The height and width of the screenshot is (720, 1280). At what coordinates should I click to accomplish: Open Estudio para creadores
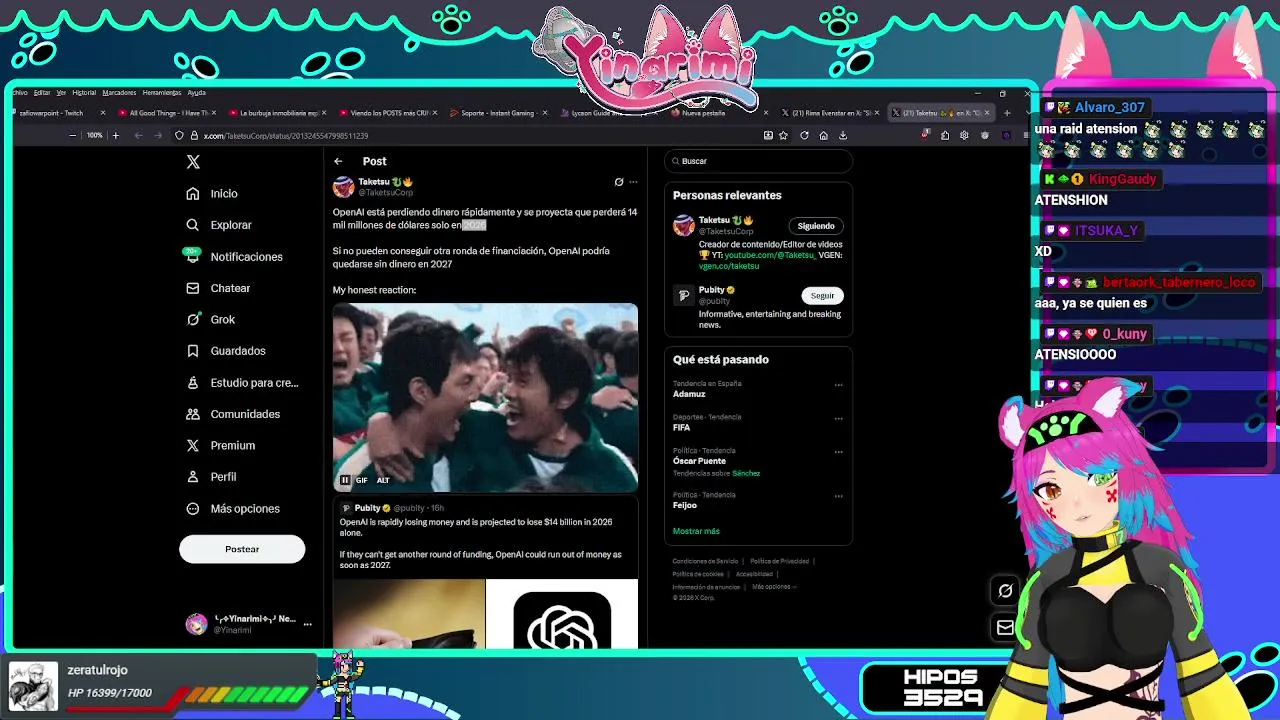click(243, 383)
